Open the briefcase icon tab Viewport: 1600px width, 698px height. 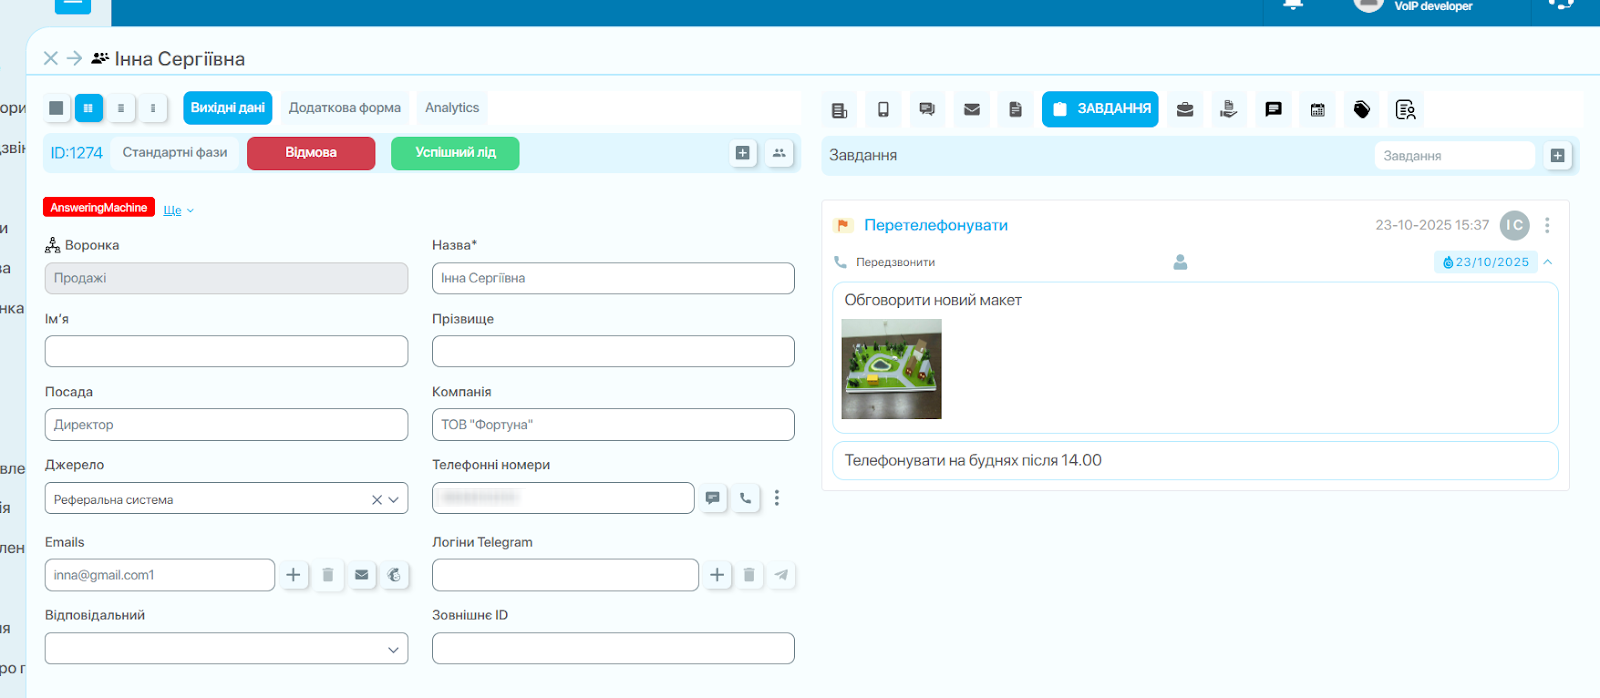pos(1185,109)
